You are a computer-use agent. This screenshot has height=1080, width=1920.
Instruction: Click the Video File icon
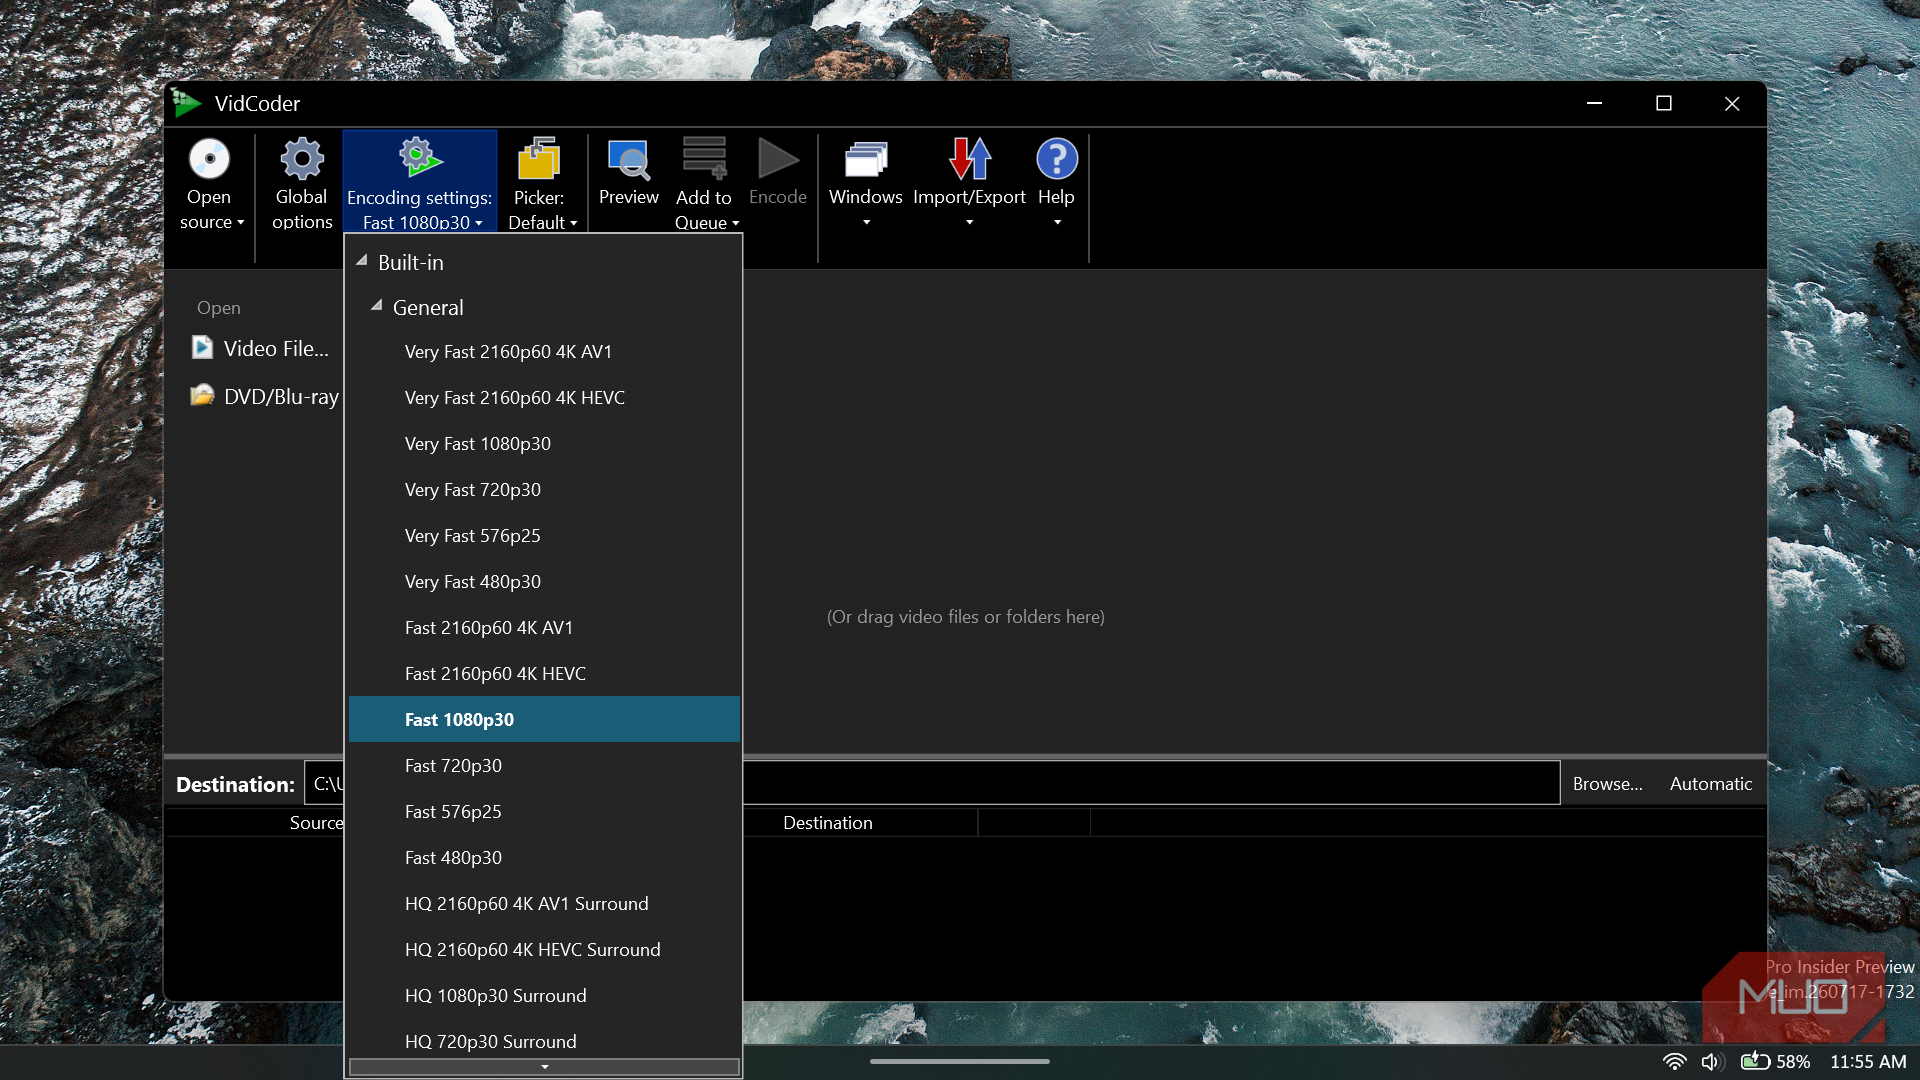[x=202, y=348]
